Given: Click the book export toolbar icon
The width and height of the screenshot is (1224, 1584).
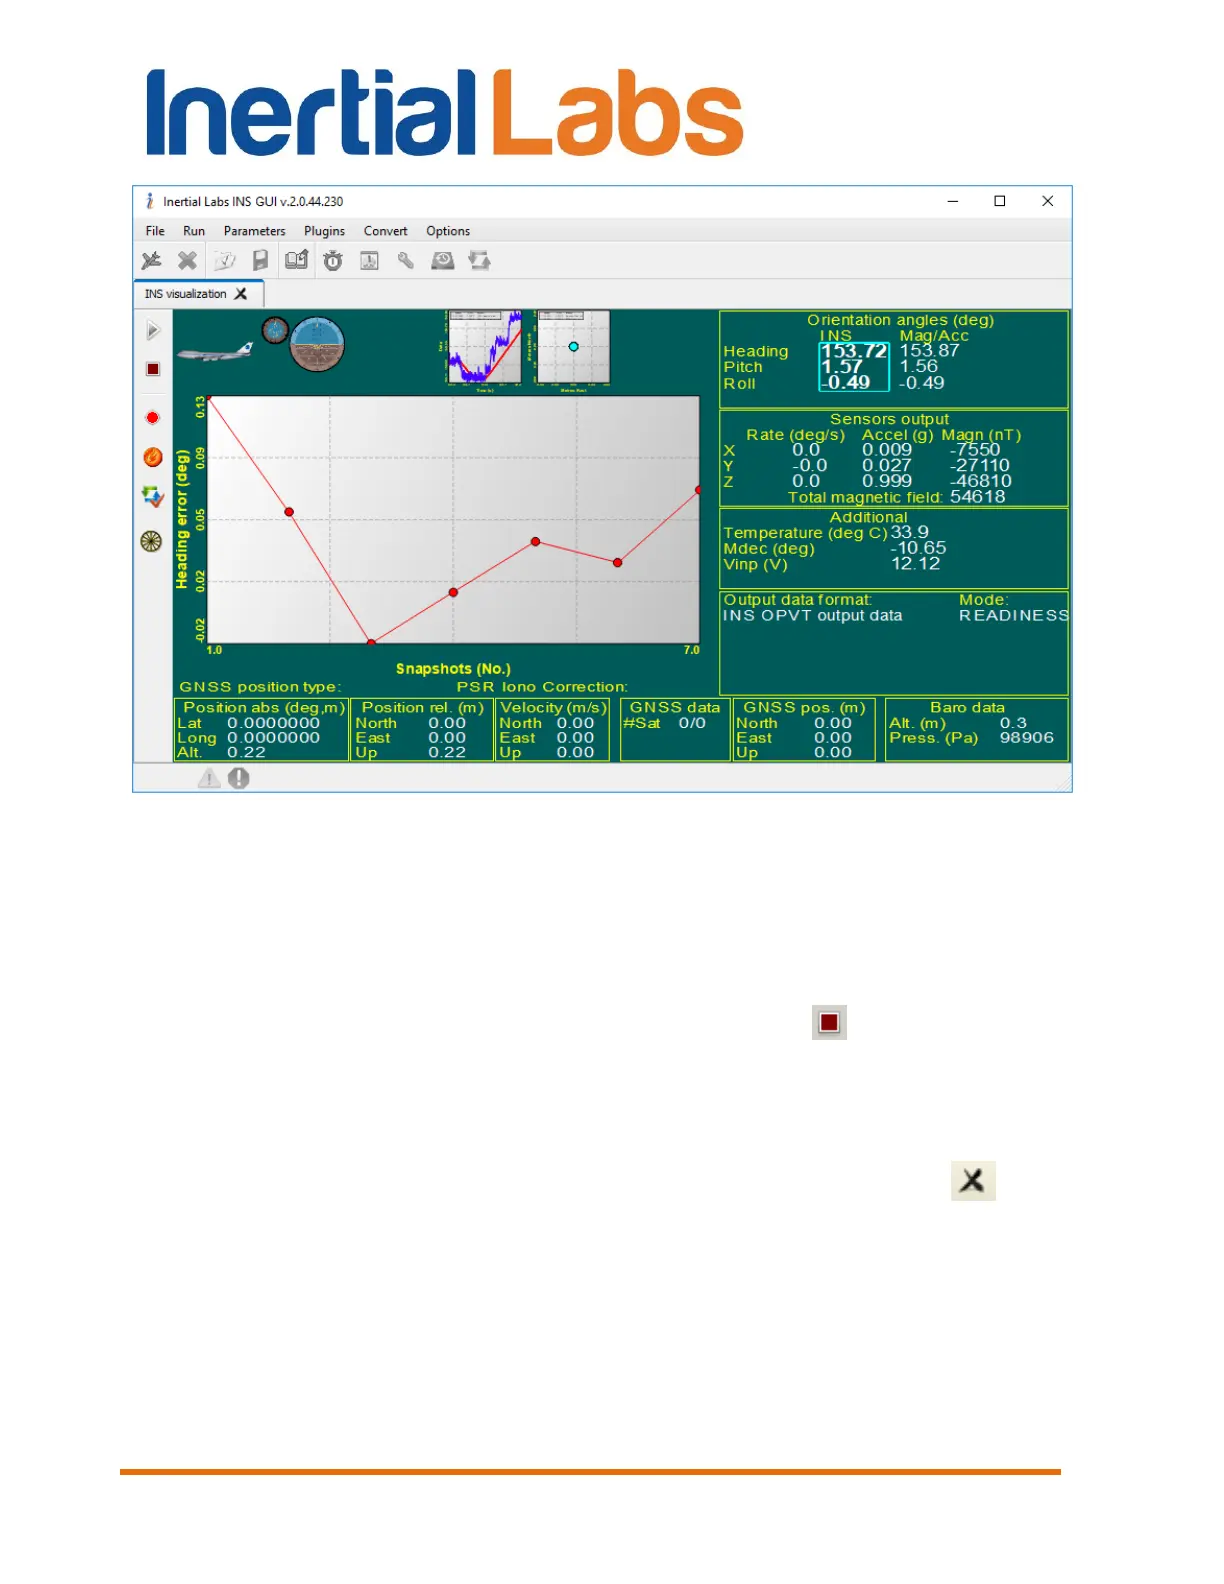Looking at the screenshot, I should tap(296, 261).
